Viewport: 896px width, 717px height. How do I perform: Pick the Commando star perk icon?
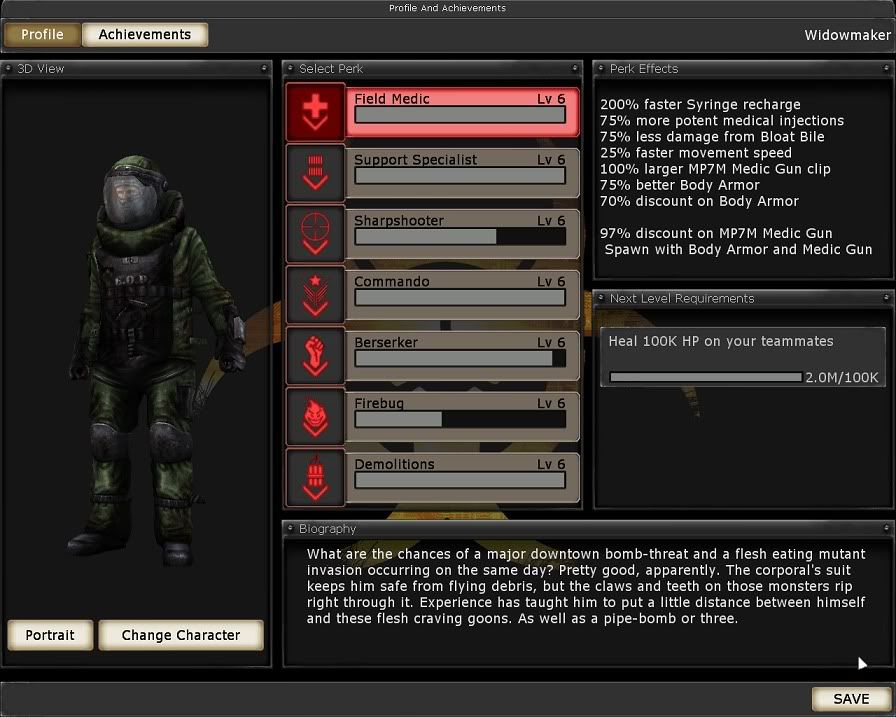click(x=315, y=294)
